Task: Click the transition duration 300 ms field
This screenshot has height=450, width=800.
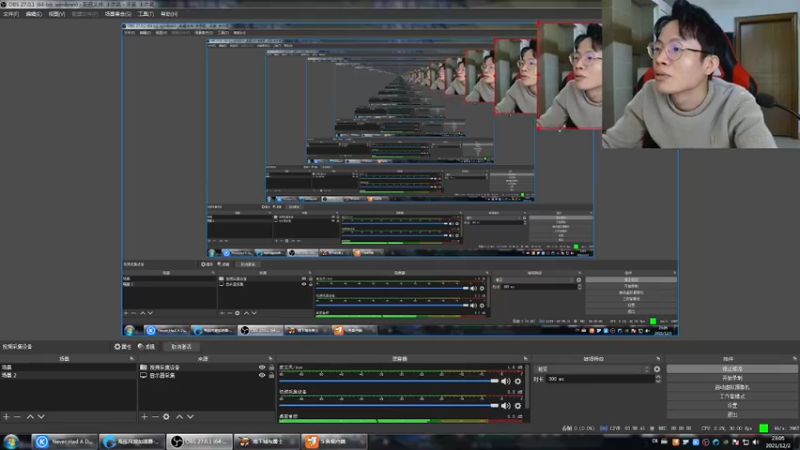Action: pos(599,379)
